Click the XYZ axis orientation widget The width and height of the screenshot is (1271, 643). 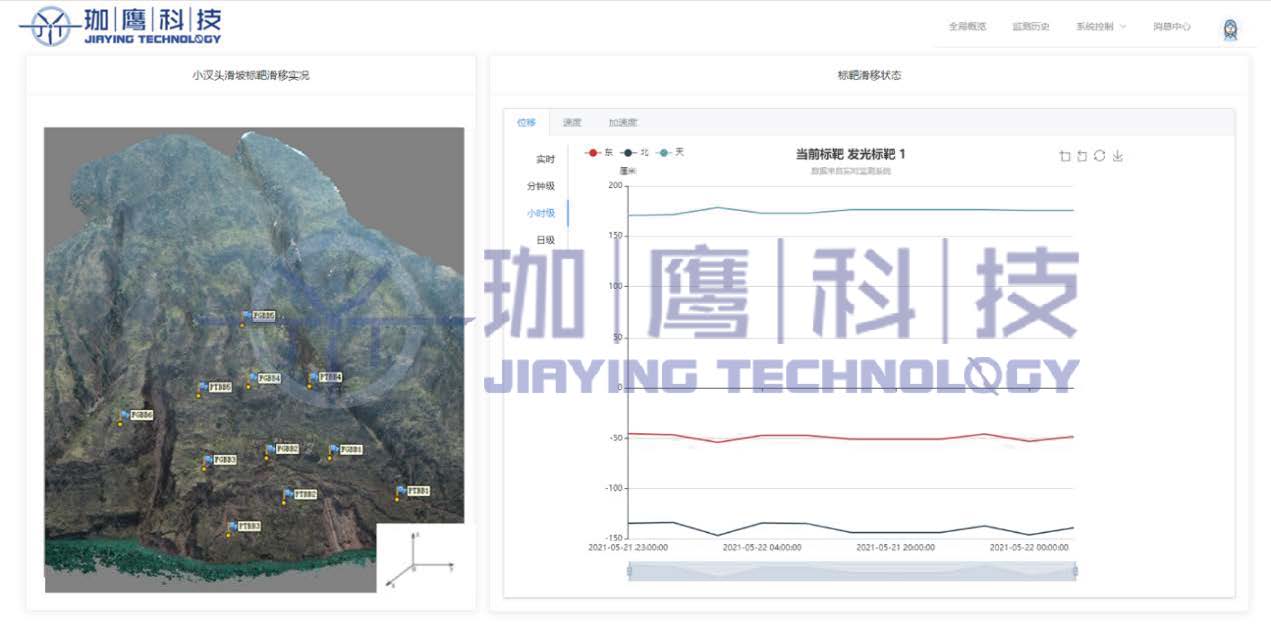pyautogui.click(x=419, y=555)
